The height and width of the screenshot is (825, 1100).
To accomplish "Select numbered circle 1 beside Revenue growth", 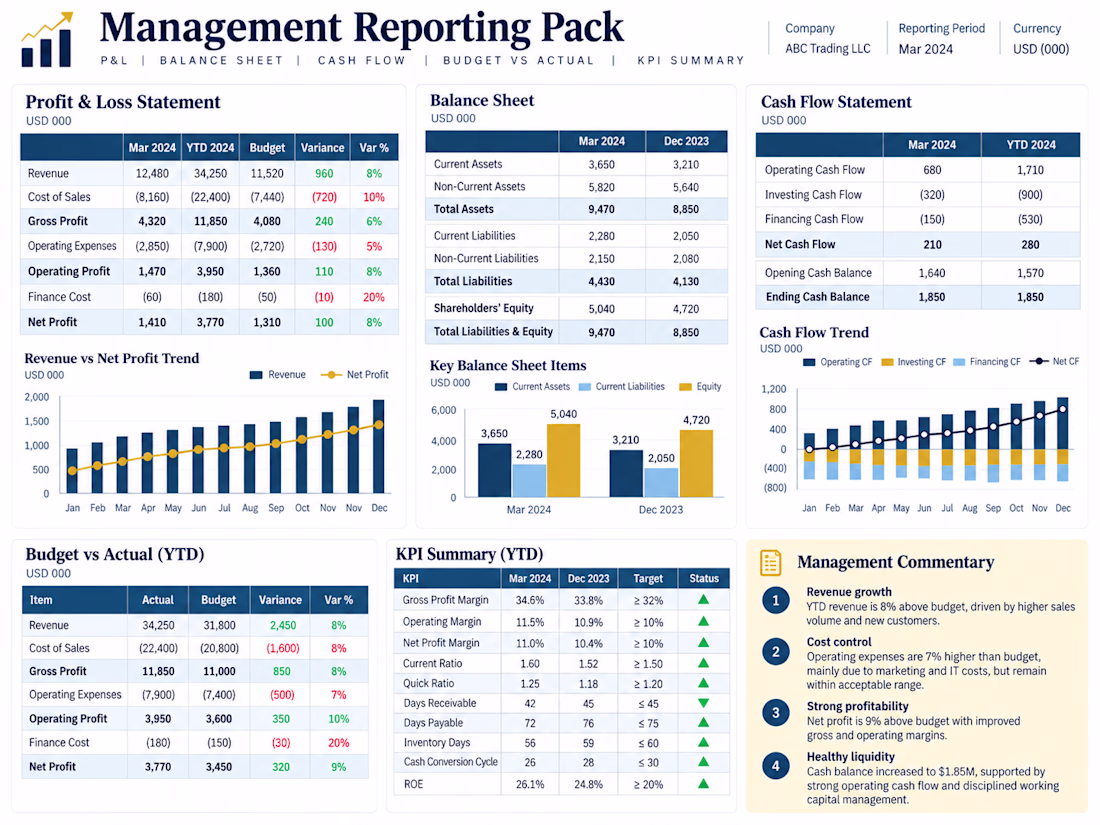I will [776, 601].
